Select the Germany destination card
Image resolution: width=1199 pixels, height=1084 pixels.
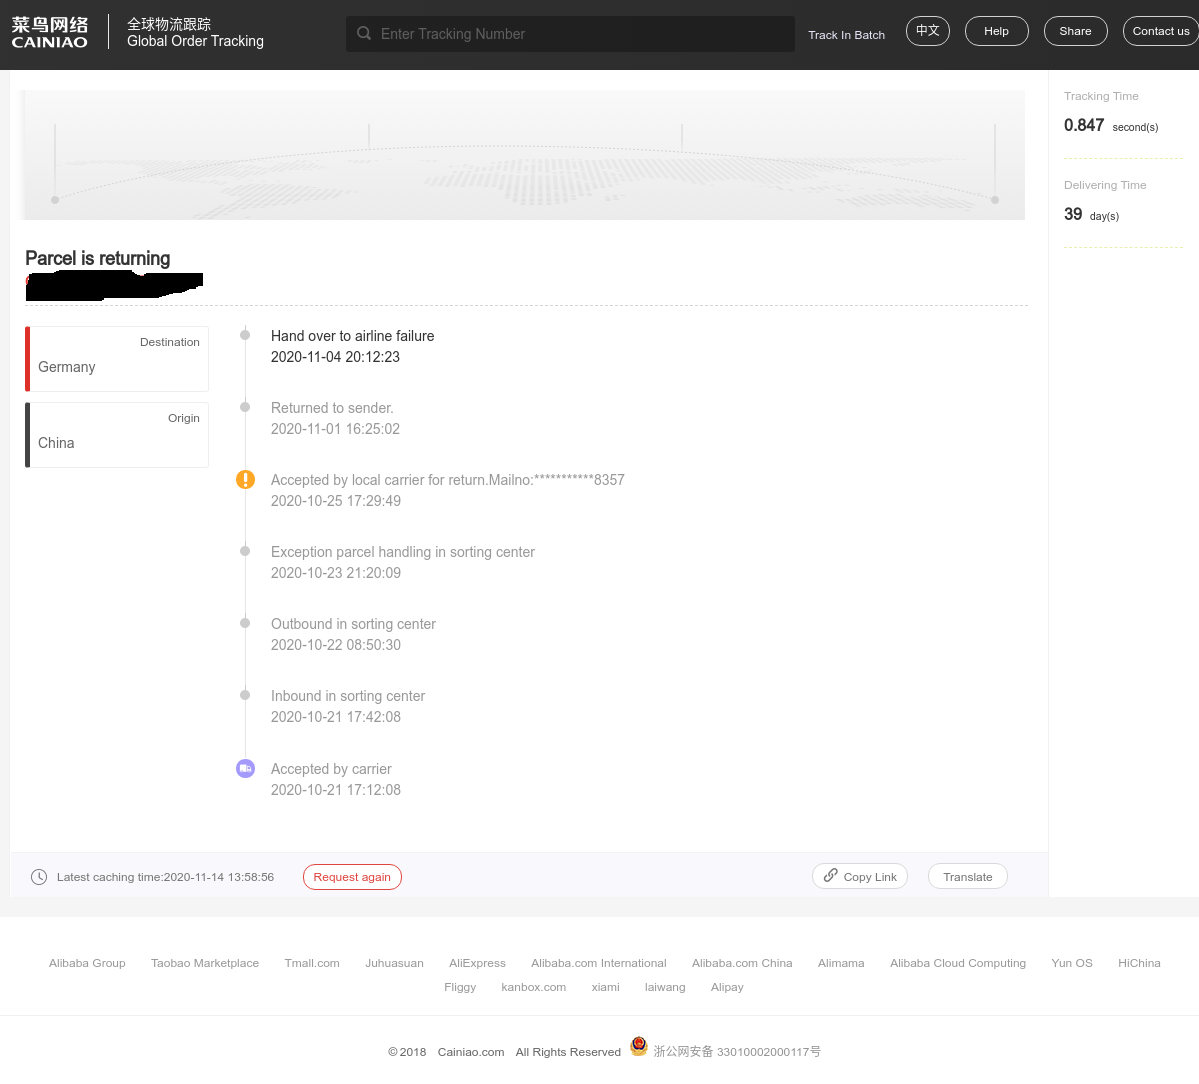pyautogui.click(x=117, y=359)
